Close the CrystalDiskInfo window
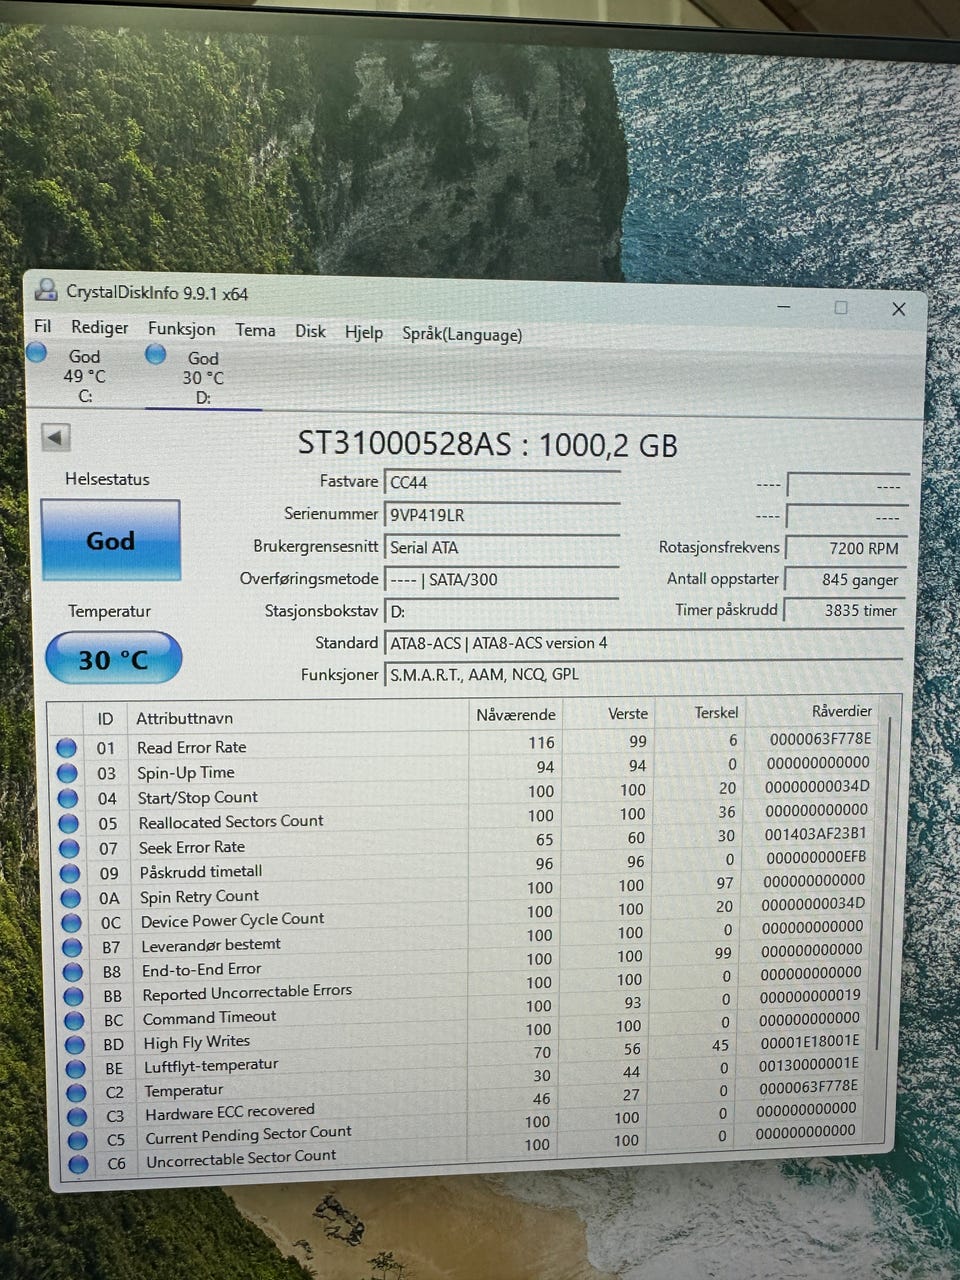Image resolution: width=960 pixels, height=1280 pixels. 898,309
